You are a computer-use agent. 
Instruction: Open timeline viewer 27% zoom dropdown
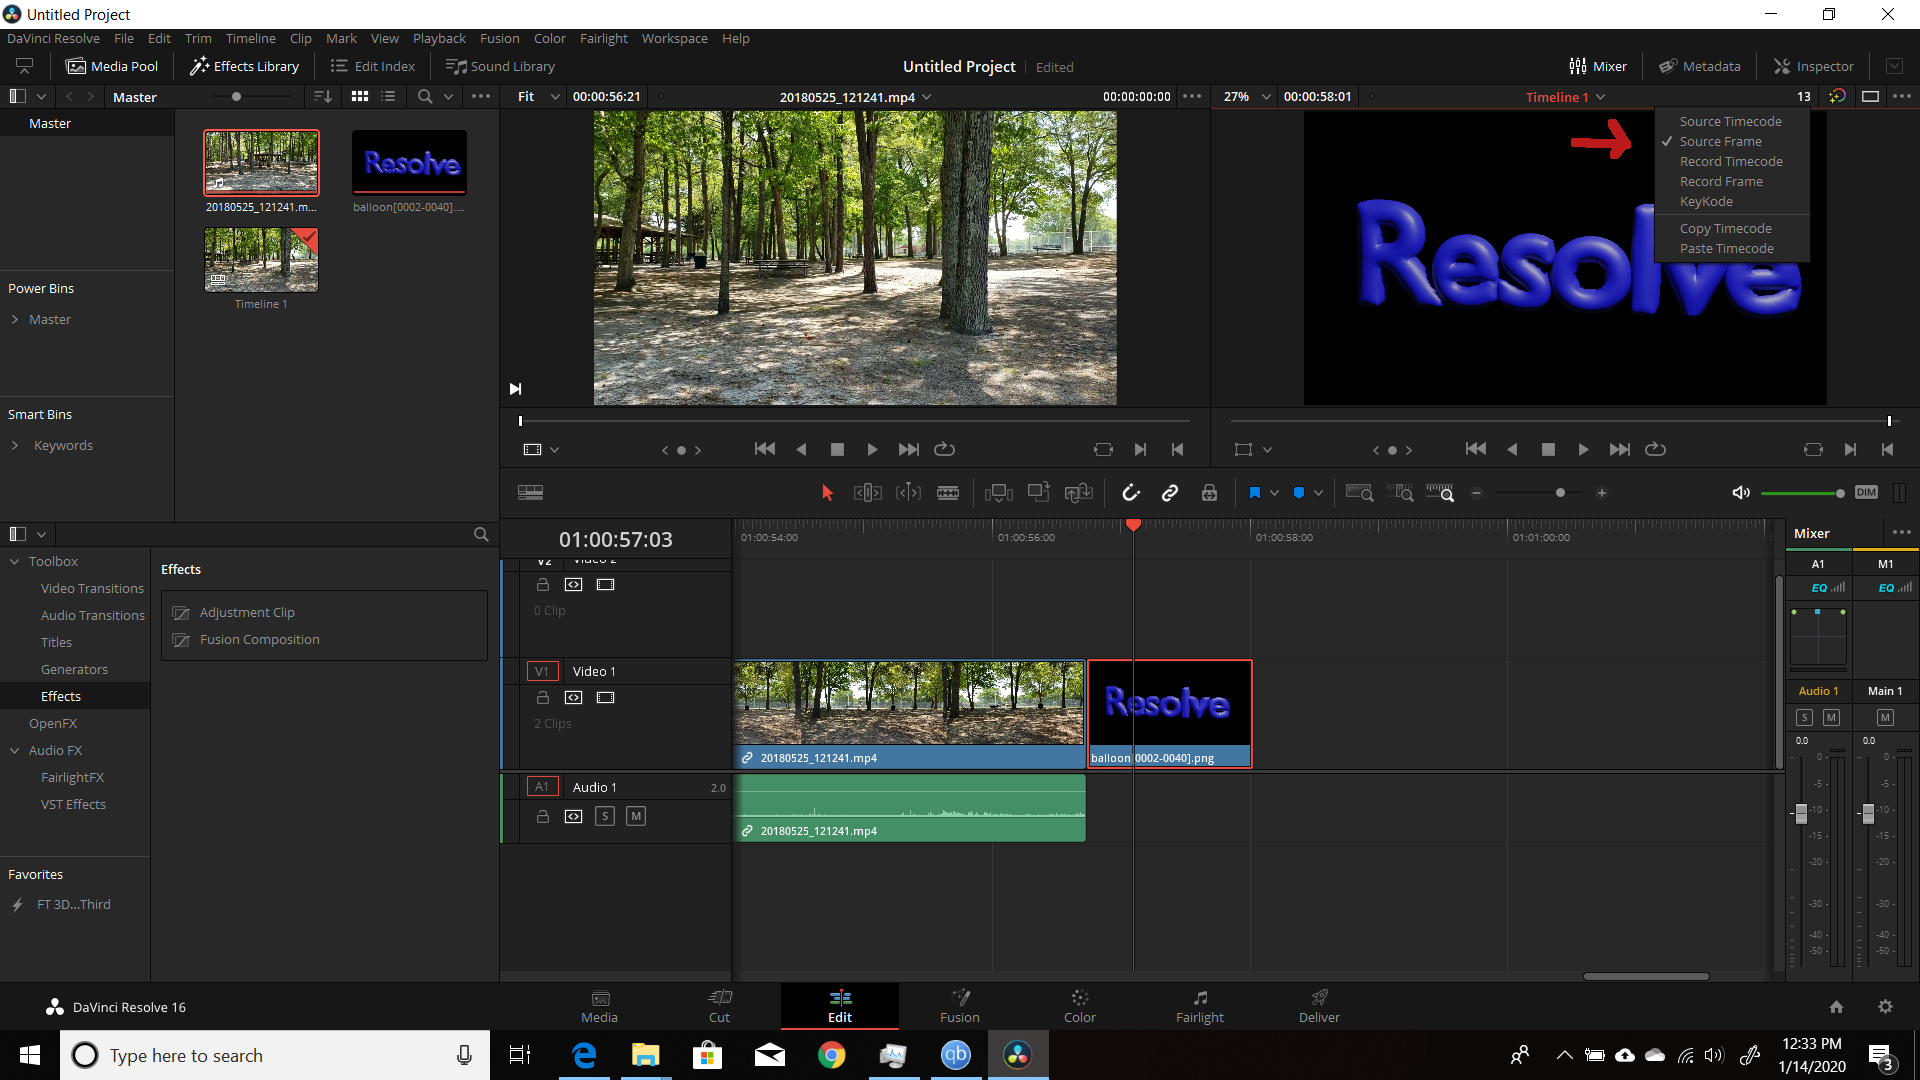tap(1246, 97)
